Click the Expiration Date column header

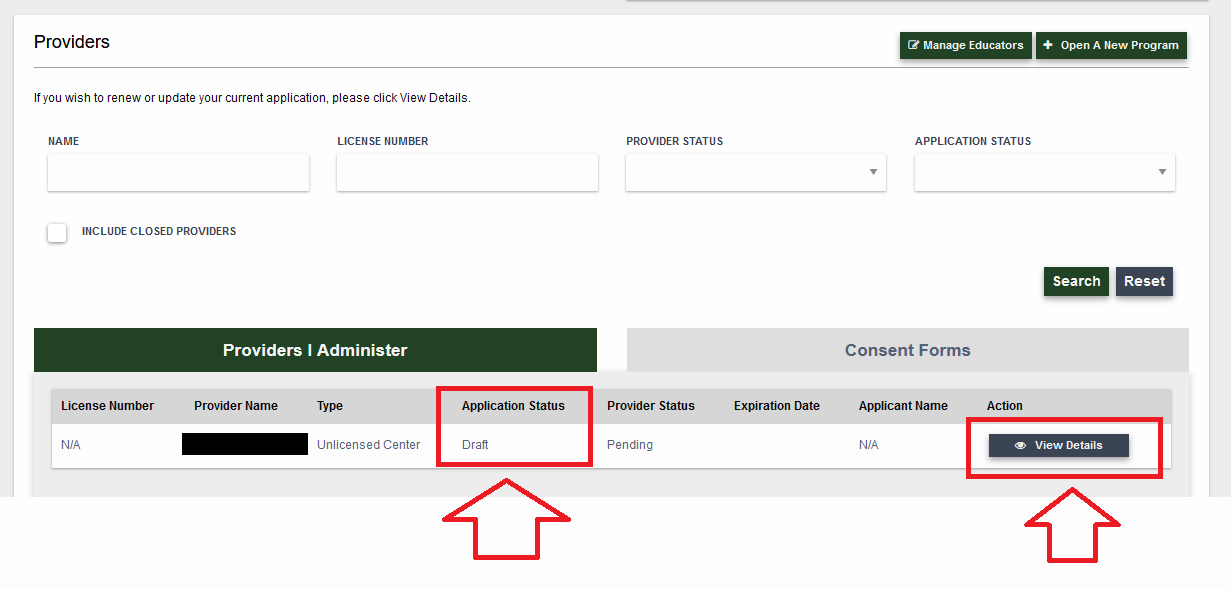click(x=777, y=406)
